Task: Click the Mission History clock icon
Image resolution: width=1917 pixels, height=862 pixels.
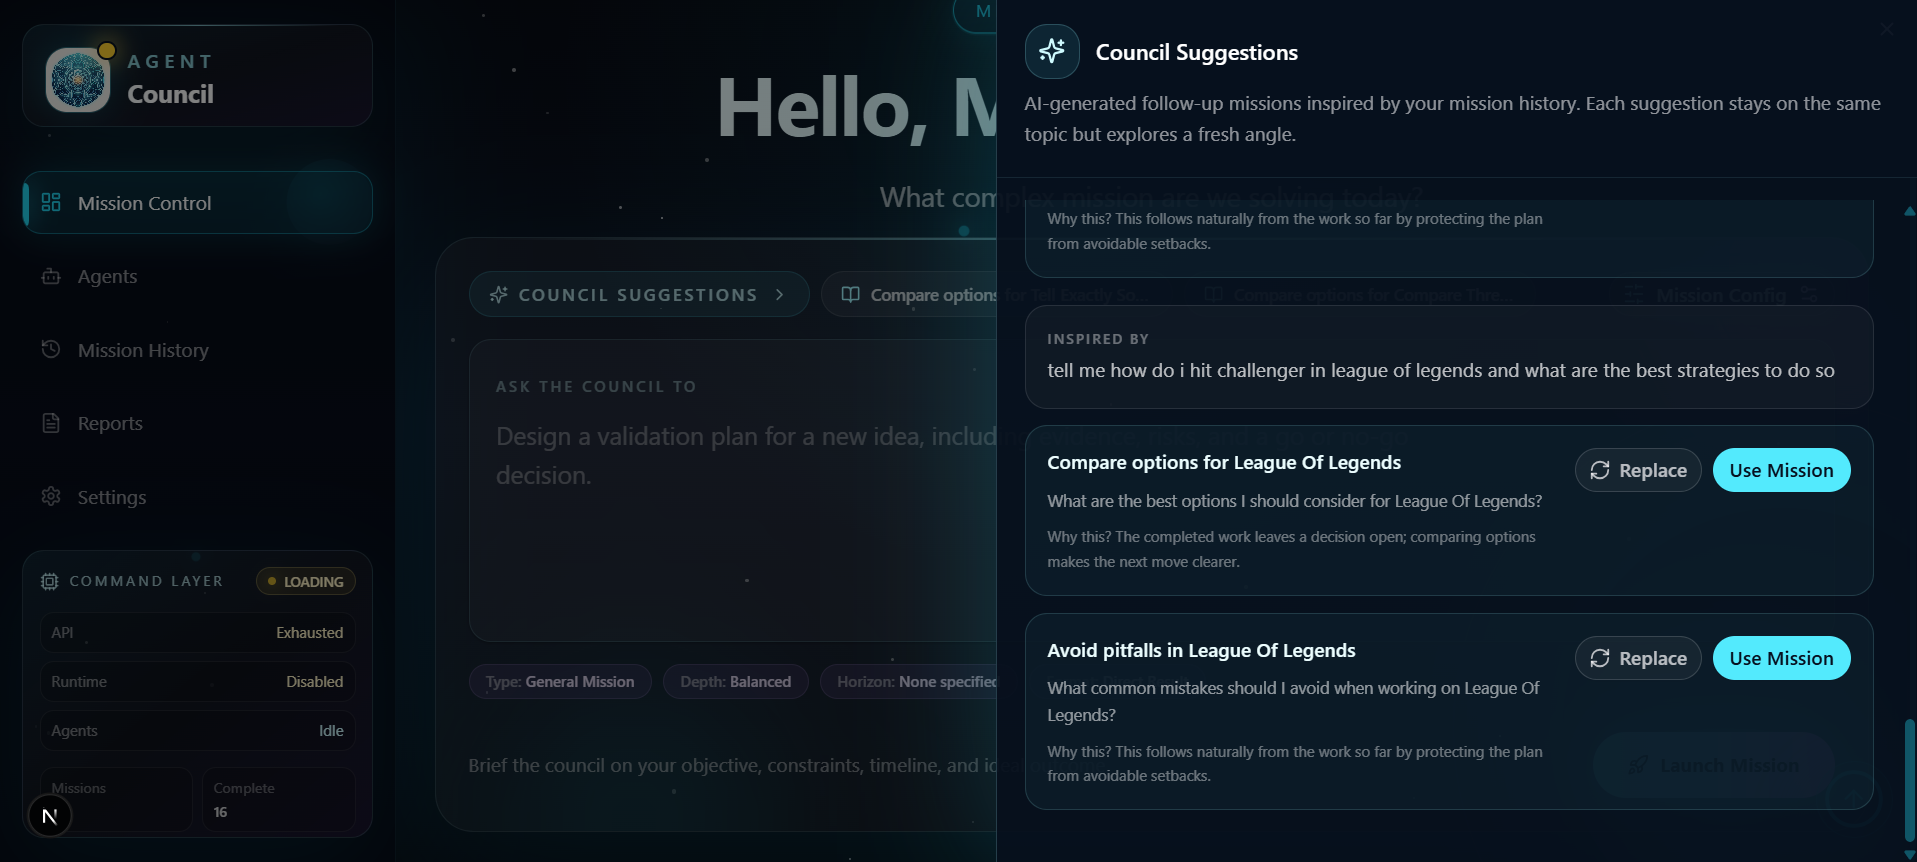Action: coord(51,349)
